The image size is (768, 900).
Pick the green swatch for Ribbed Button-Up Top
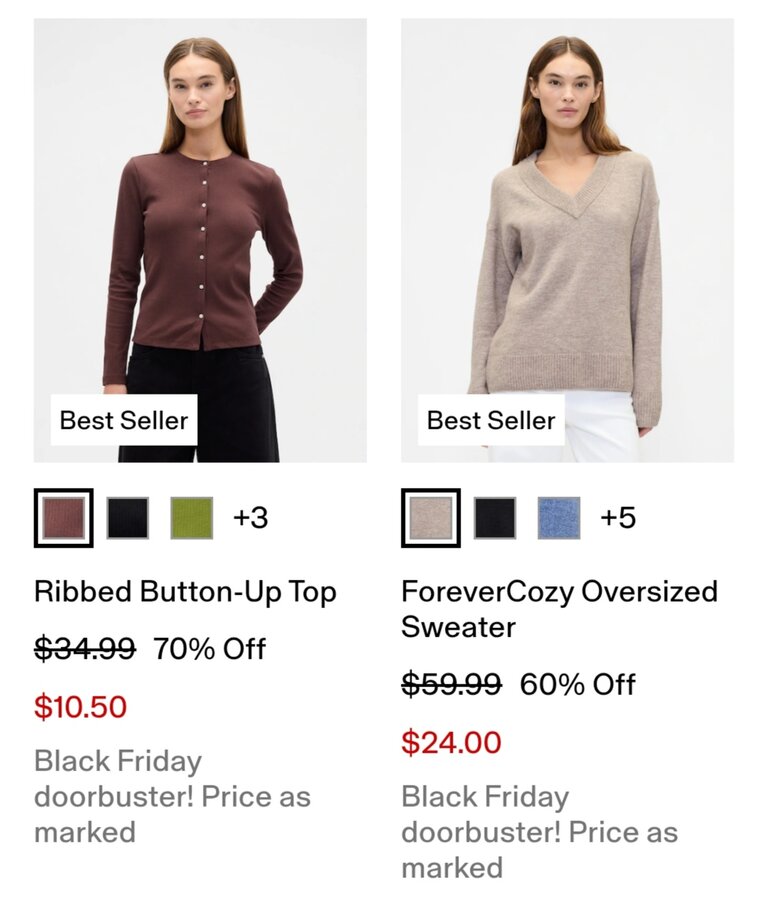(x=191, y=518)
